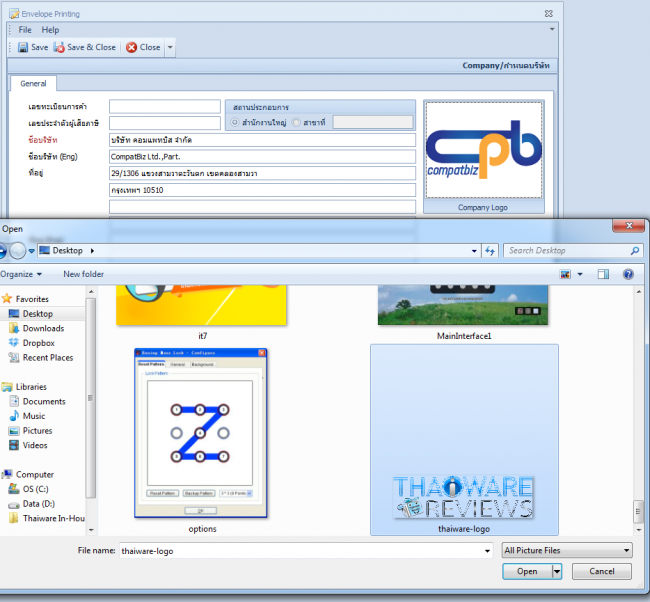
Task: Select Desktop in the Favorites list
Action: tap(37, 314)
